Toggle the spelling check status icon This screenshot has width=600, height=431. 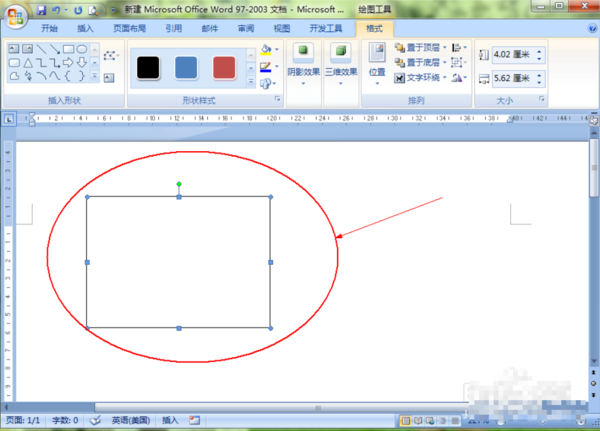[95, 420]
